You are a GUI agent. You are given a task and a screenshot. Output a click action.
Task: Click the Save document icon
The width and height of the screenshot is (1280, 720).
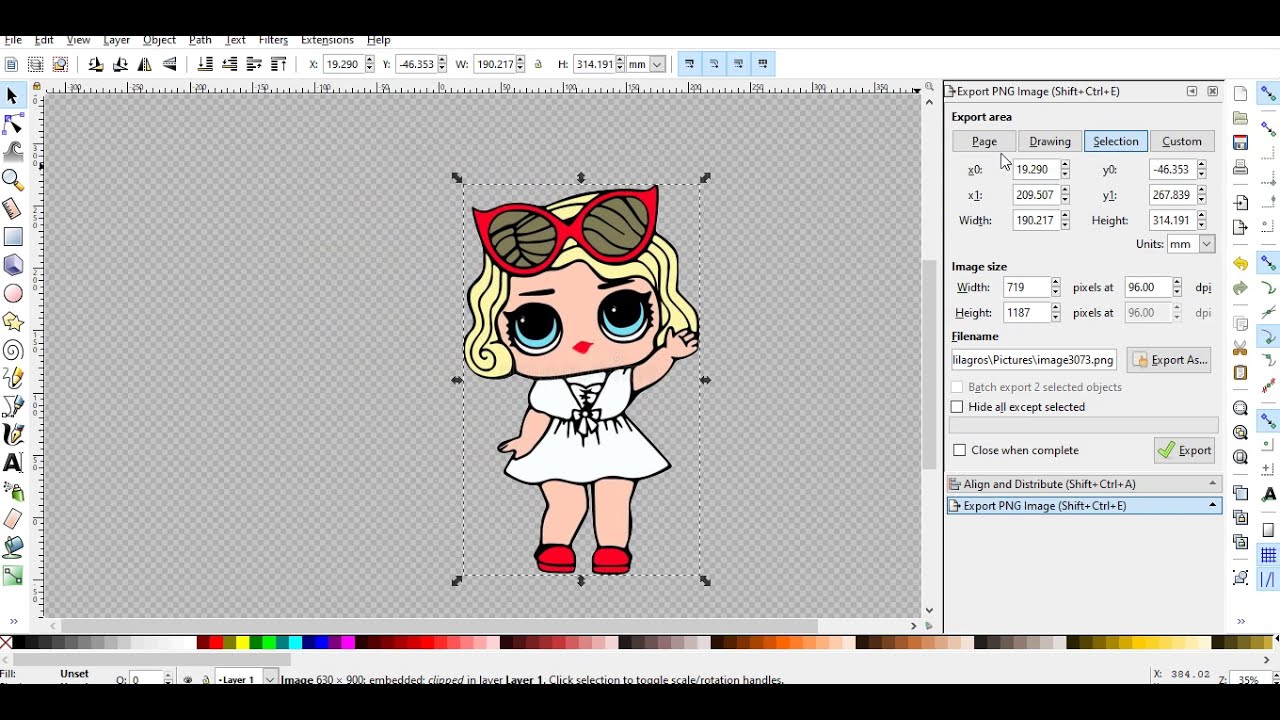point(1240,142)
